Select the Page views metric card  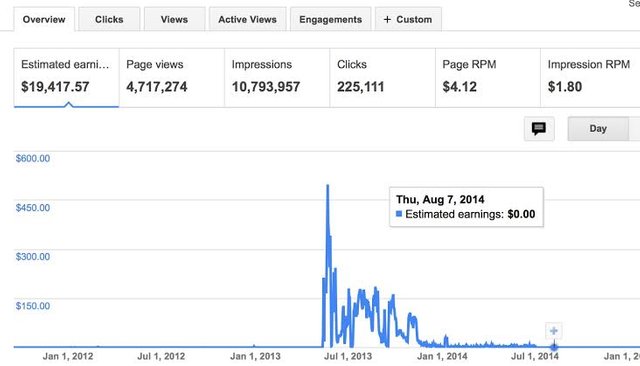pos(172,78)
